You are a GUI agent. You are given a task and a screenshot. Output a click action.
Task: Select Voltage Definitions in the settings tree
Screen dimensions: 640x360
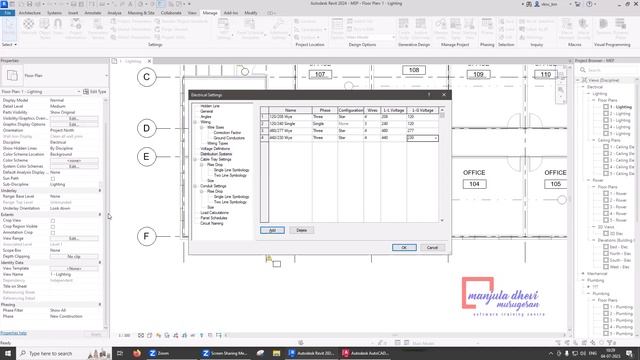[215, 149]
